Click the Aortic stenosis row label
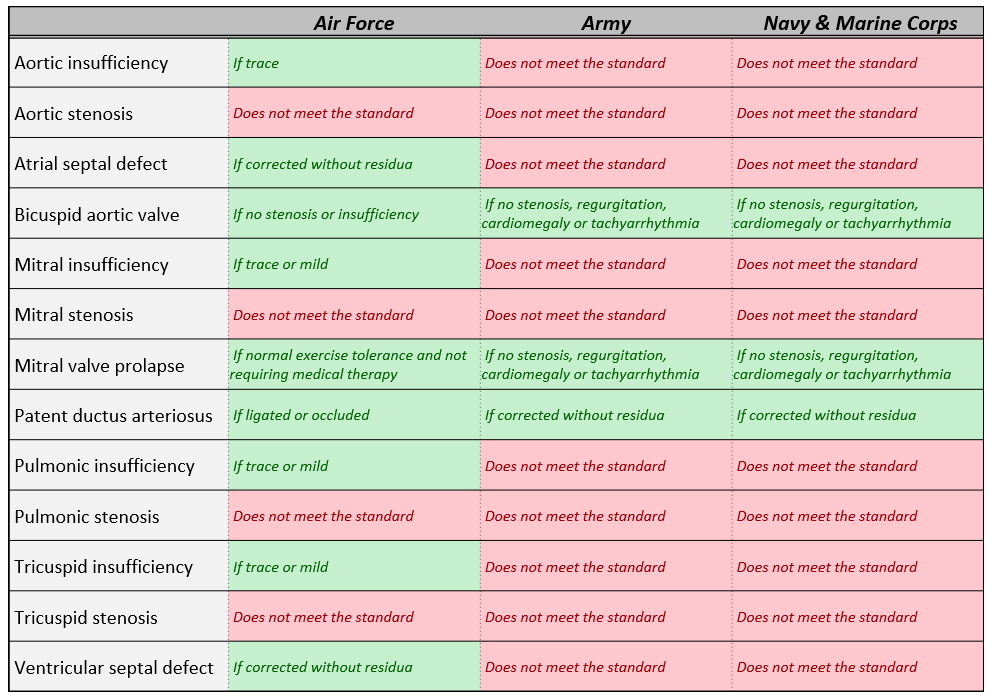Viewport: 989px width, 697px height. pos(73,114)
